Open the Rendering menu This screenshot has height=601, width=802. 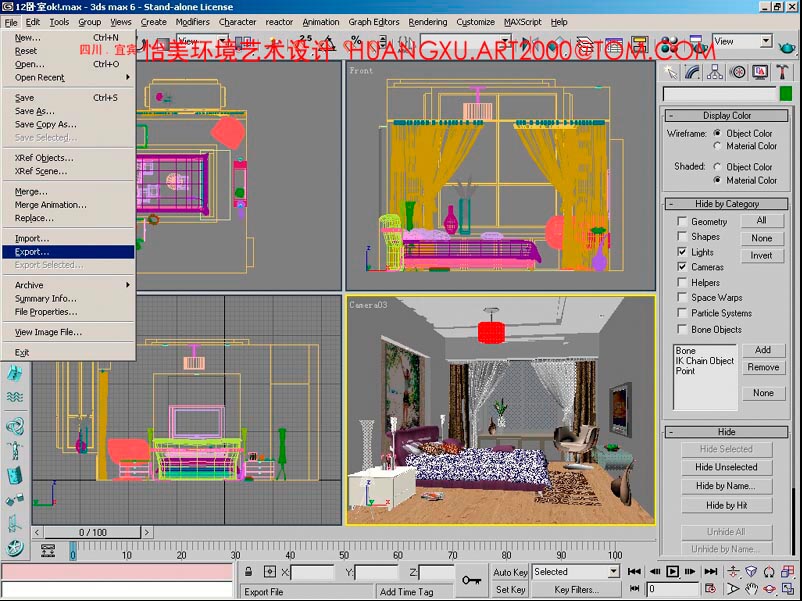(428, 22)
